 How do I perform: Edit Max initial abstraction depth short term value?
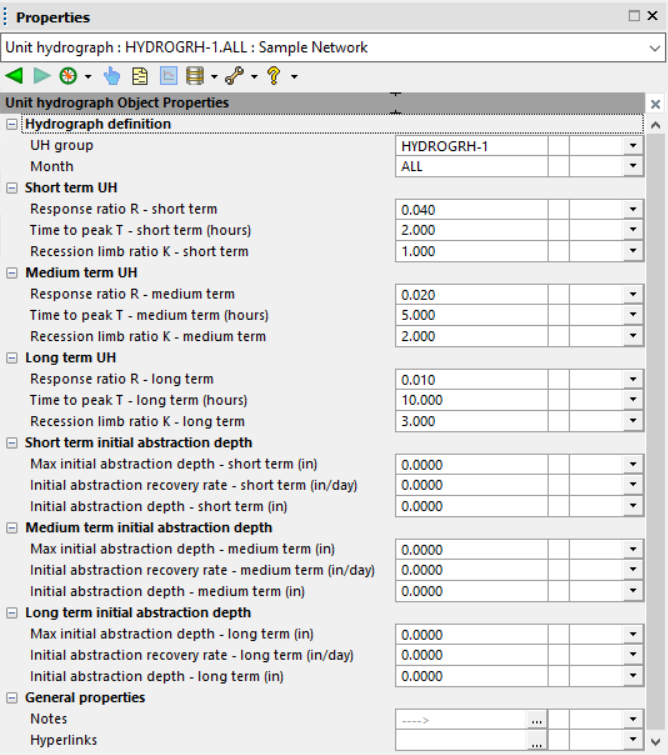point(472,465)
